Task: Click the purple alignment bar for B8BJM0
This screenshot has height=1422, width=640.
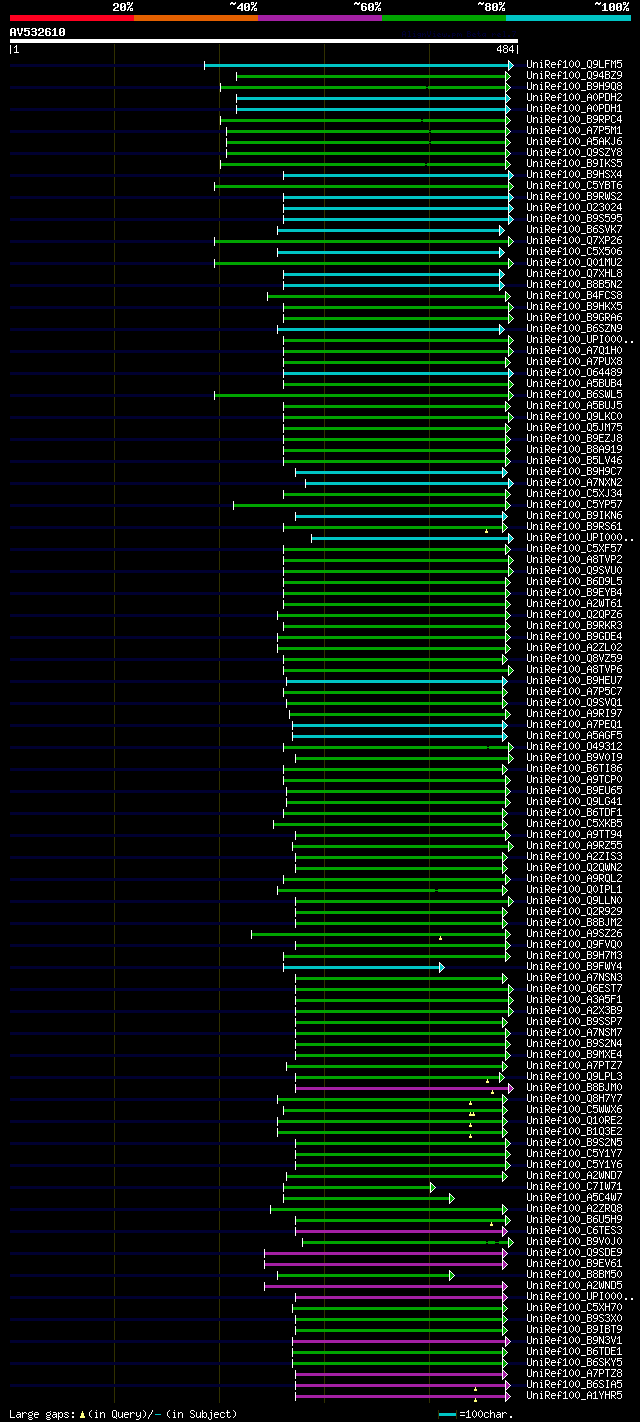Action: 403,1088
